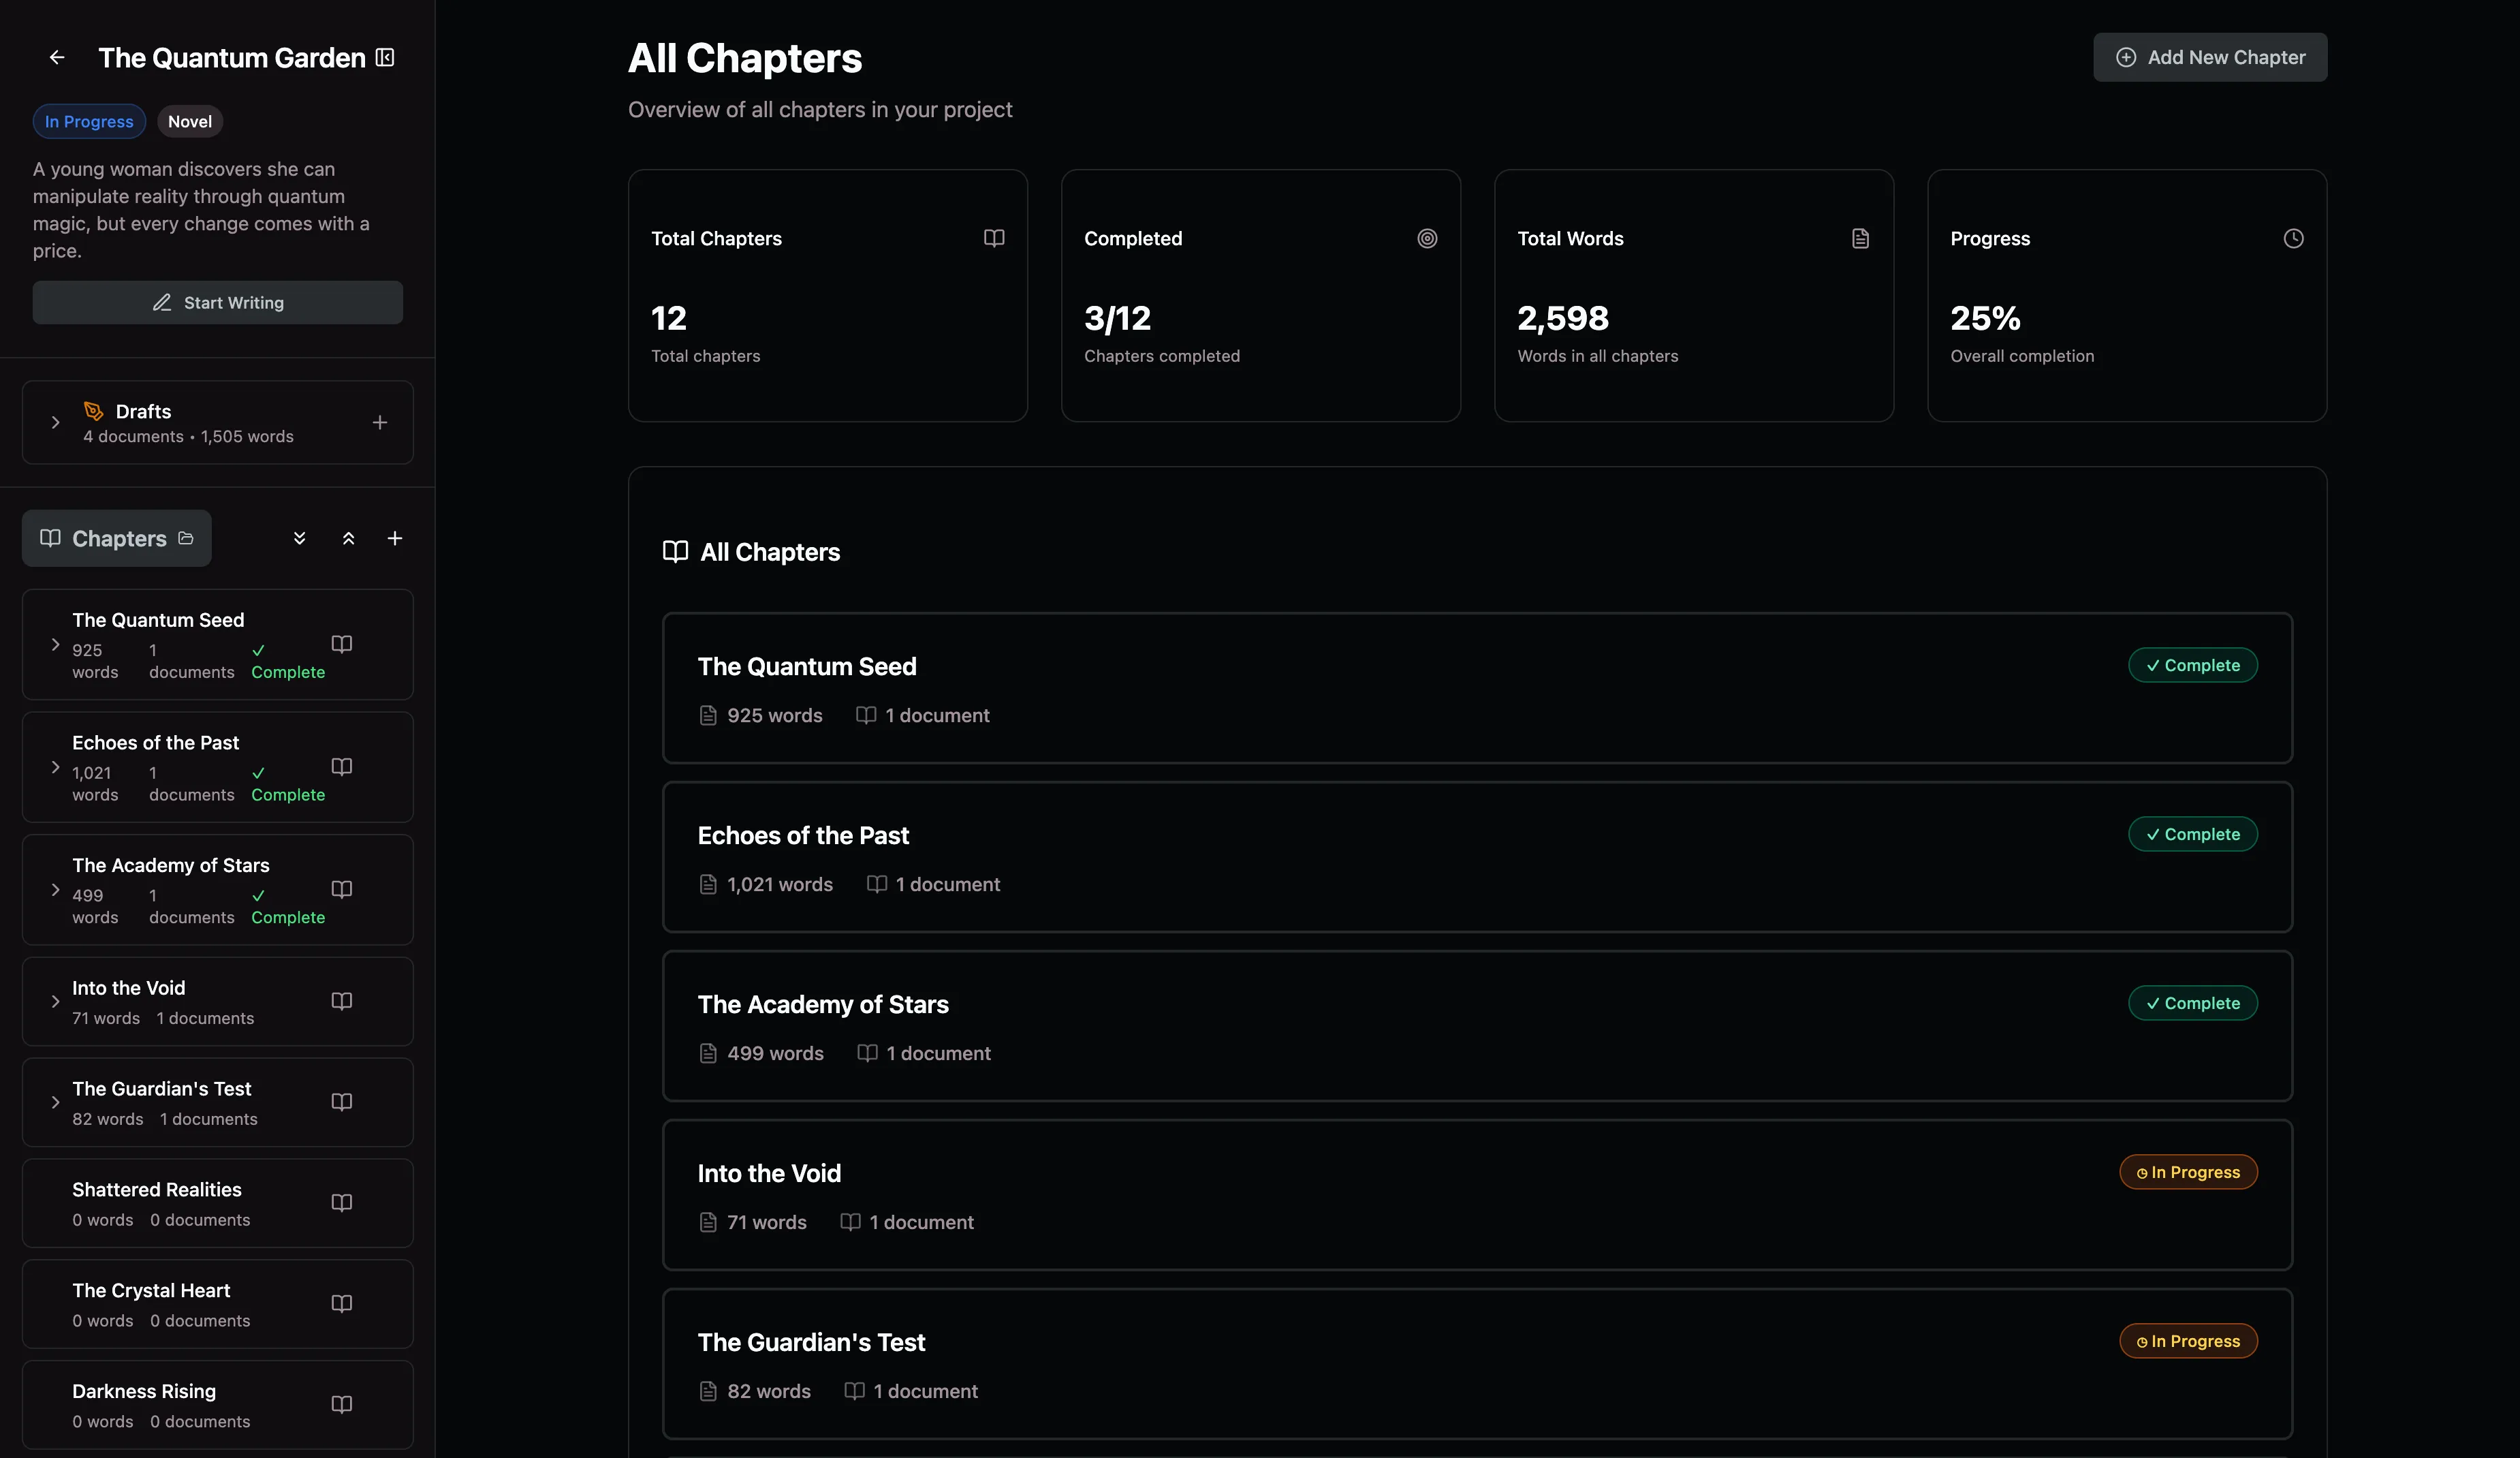The height and width of the screenshot is (1458, 2520).
Task: Open book icon for The Quantum Seed
Action: pyautogui.click(x=342, y=644)
